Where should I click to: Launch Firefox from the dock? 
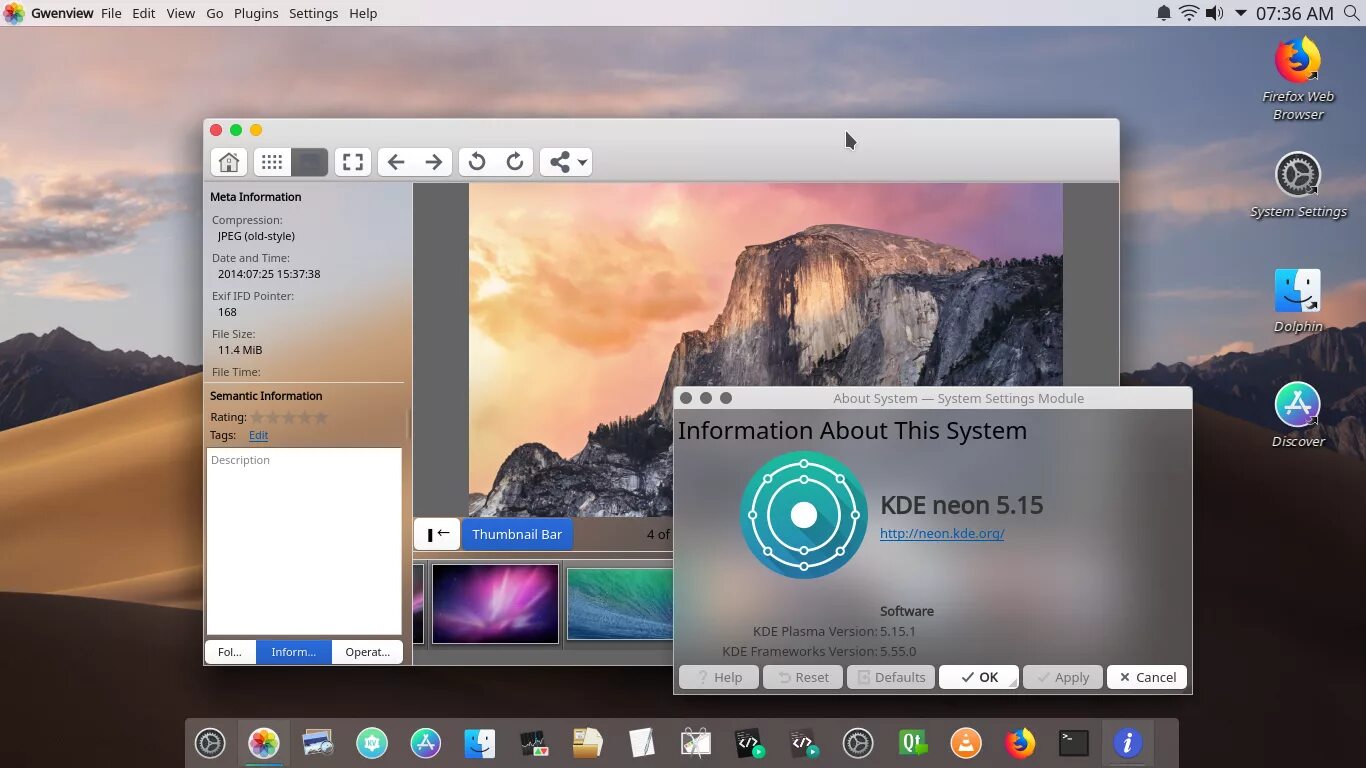click(x=1020, y=743)
